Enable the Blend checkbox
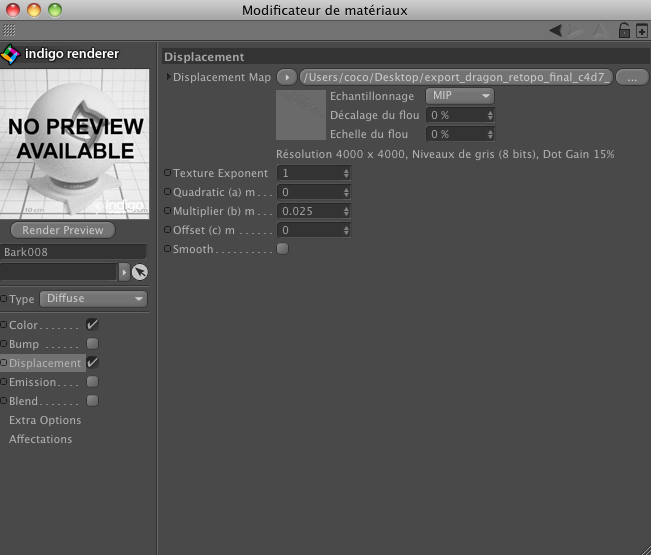 point(92,401)
